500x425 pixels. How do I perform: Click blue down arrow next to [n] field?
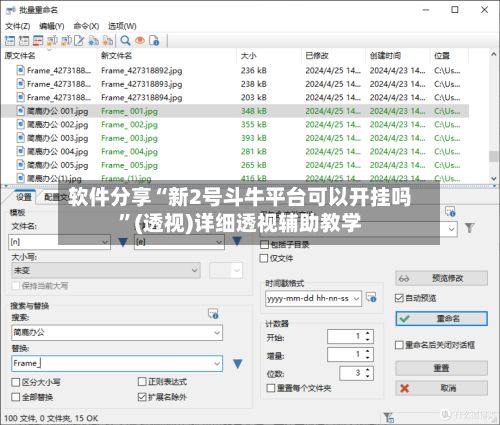tap(123, 242)
